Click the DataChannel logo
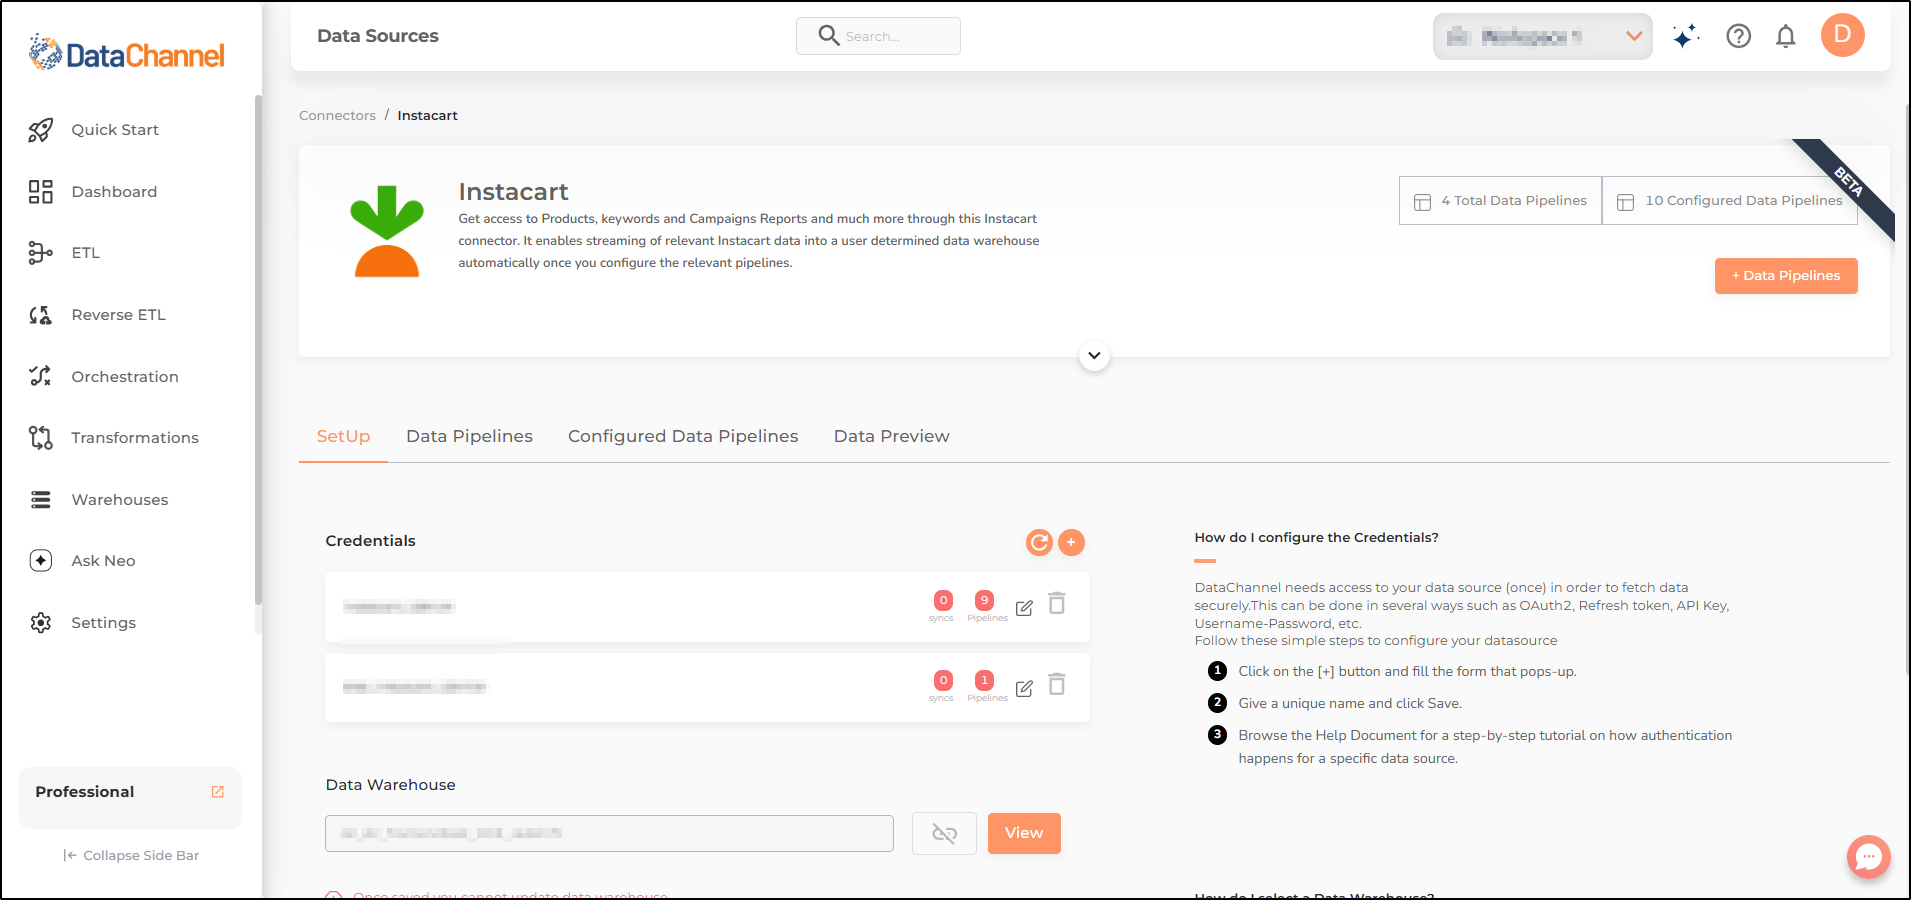Image resolution: width=1911 pixels, height=900 pixels. point(127,53)
